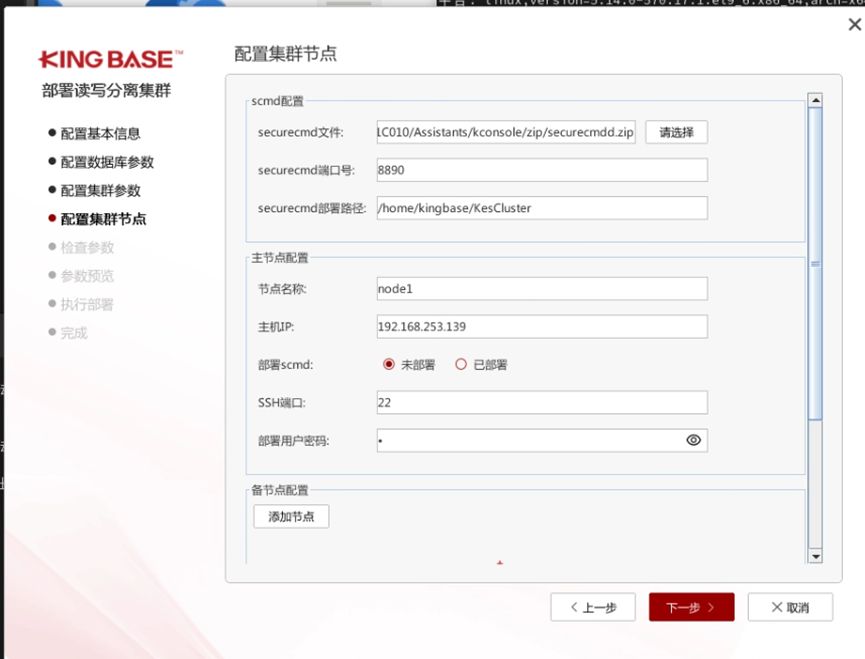Open 配置集群参数 step in sidebar
The height and width of the screenshot is (659, 865).
pos(100,190)
